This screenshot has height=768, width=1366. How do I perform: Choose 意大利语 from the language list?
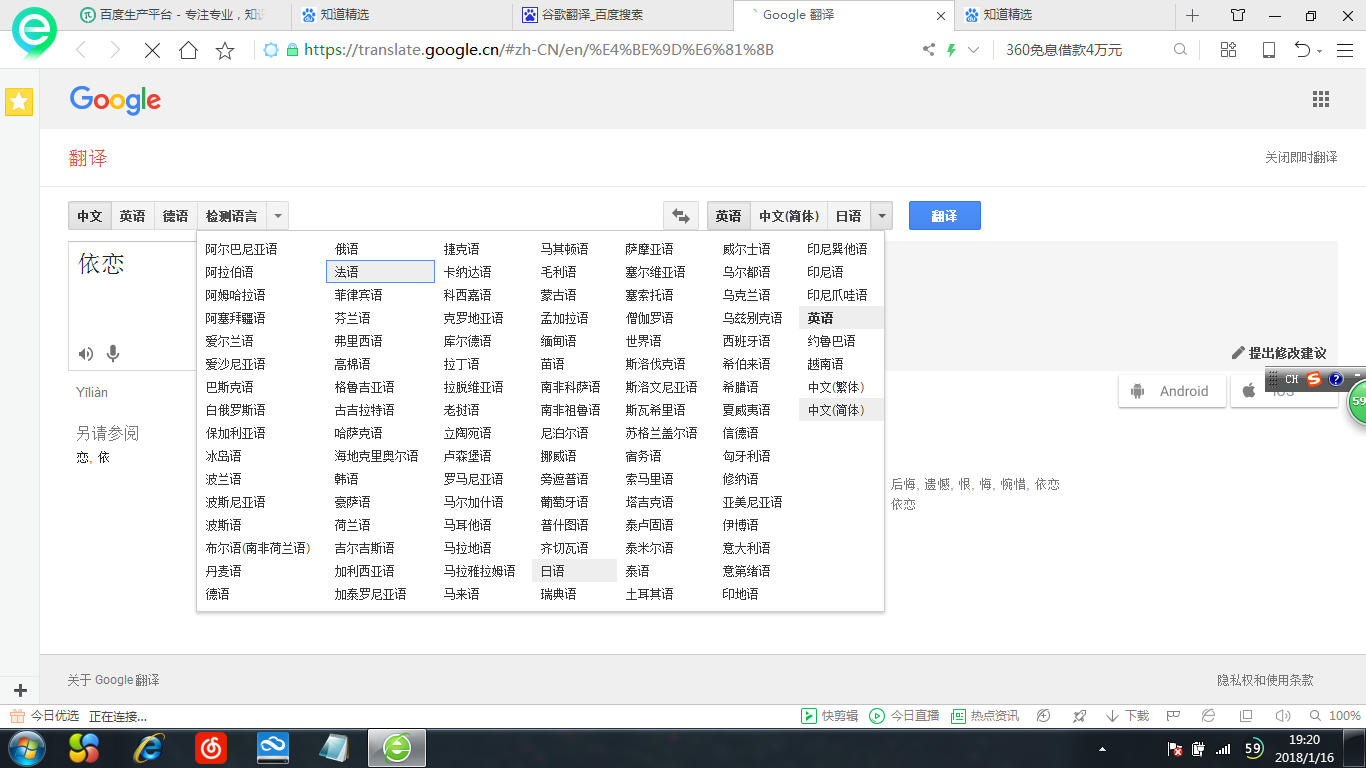point(746,548)
